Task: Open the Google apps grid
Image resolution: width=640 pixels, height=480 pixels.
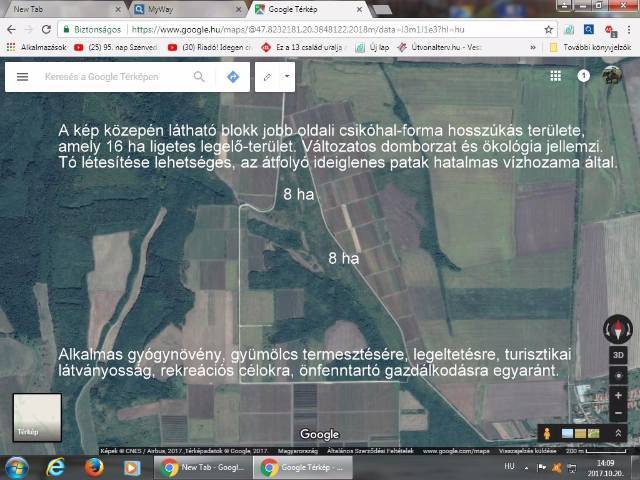Action: 555,76
